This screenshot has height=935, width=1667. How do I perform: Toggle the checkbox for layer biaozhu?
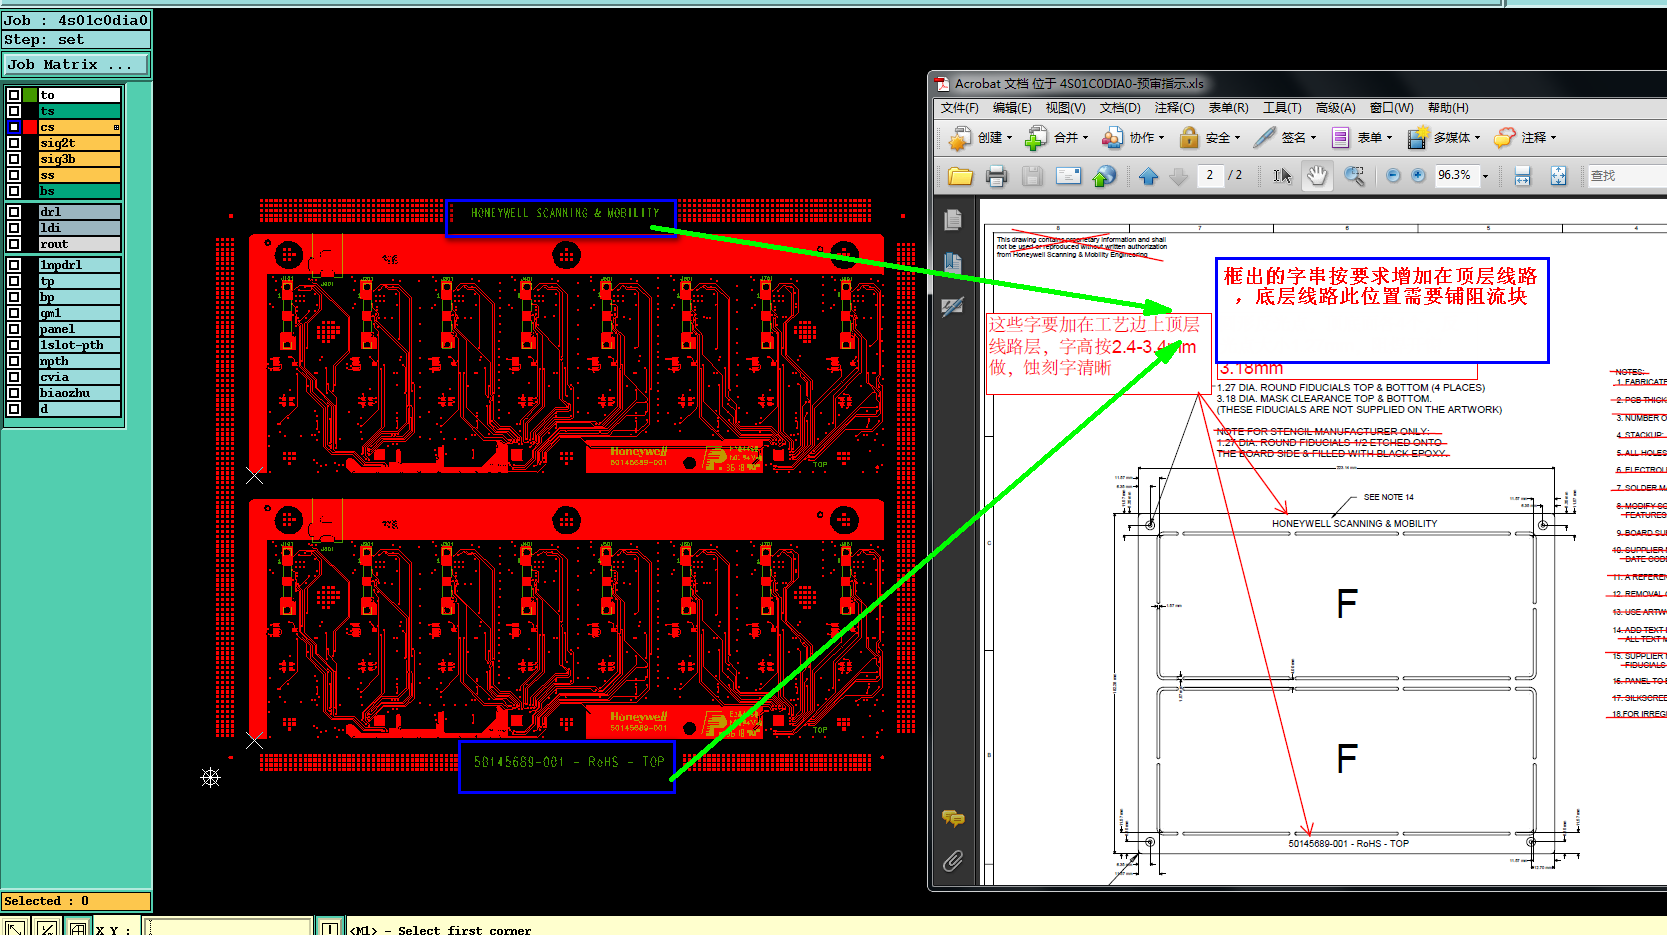14,393
